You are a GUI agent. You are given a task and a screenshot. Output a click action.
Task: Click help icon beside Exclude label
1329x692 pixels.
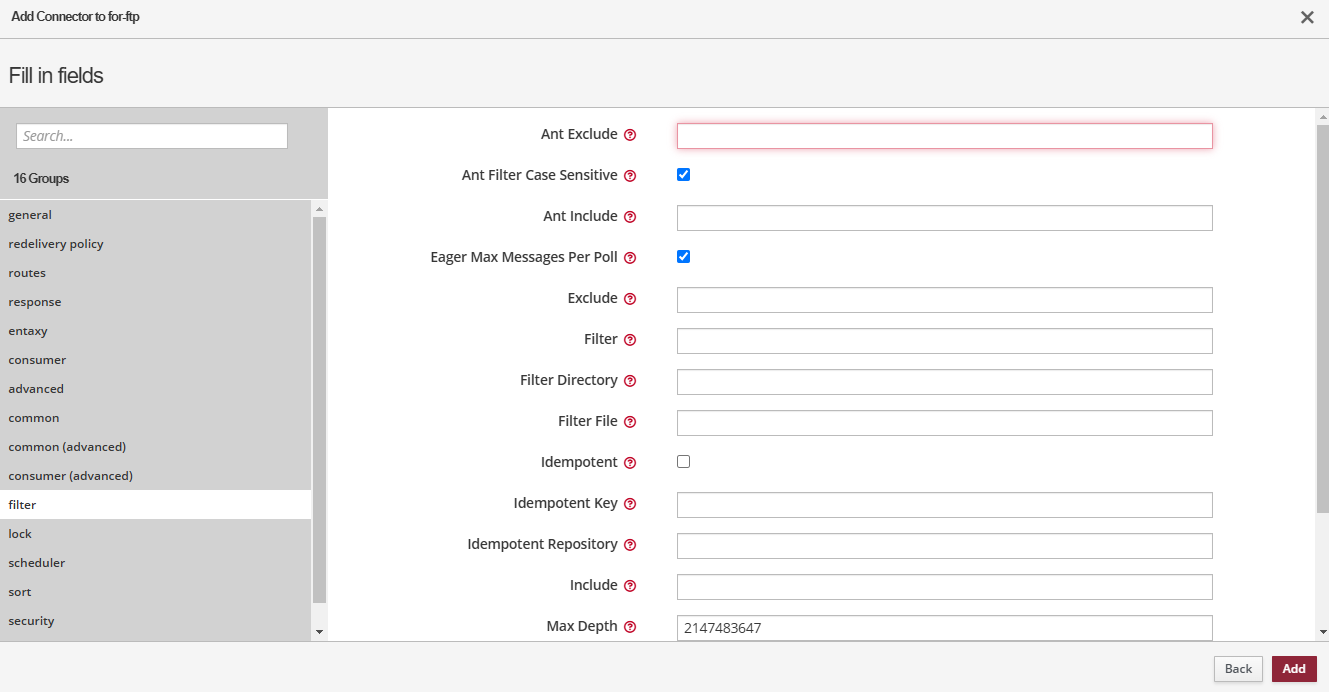tap(630, 299)
